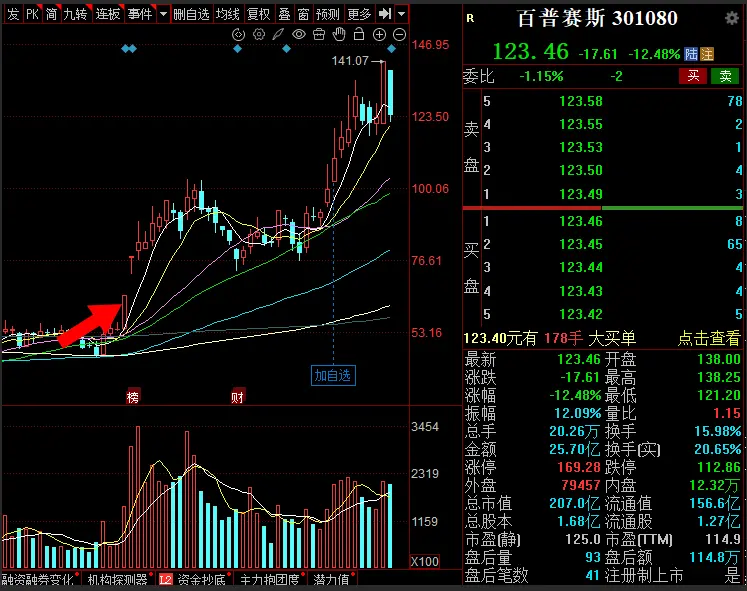Screen dimensions: 747x591
Task: Click the L2 icon before 资金抄底
Action: 165,579
